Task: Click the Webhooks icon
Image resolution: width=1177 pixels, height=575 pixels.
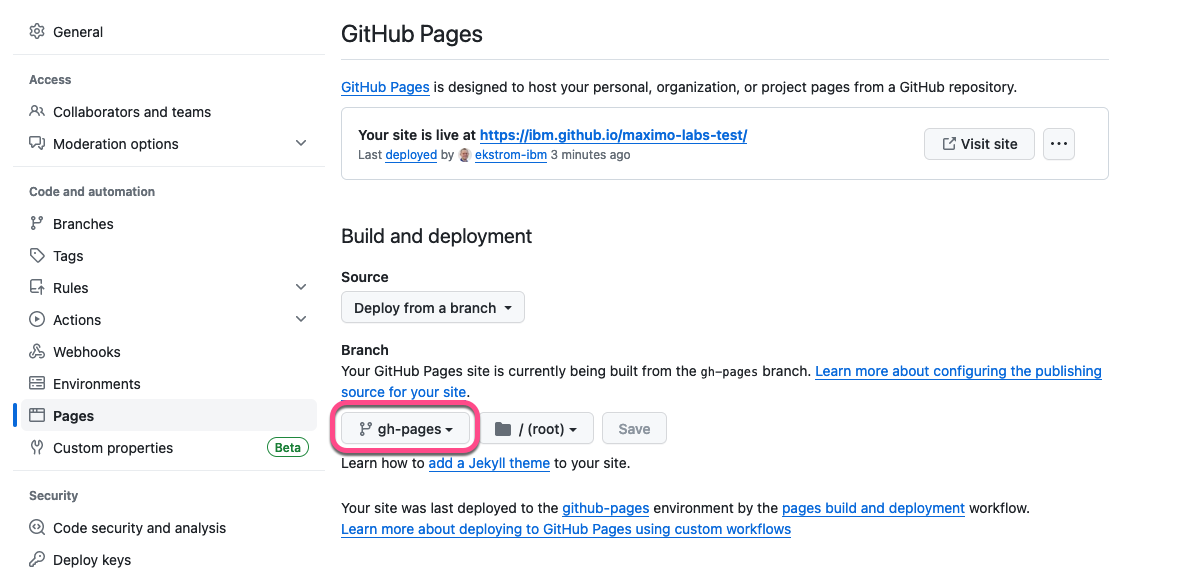Action: point(37,351)
